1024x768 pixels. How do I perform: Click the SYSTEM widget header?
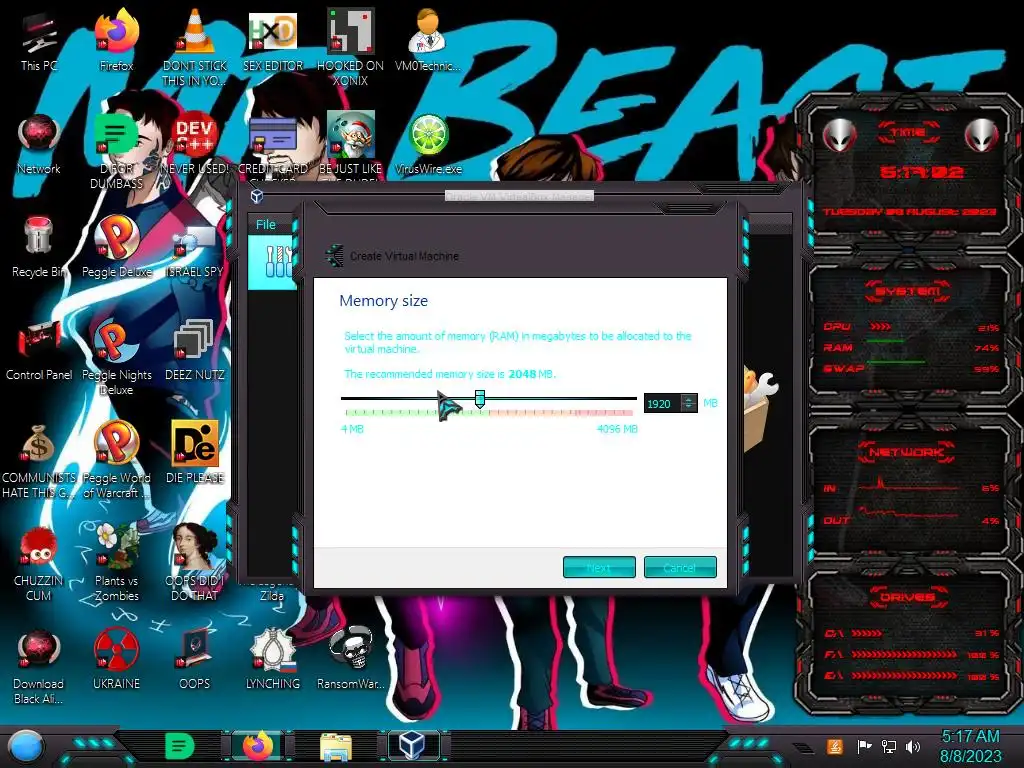pyautogui.click(x=907, y=290)
